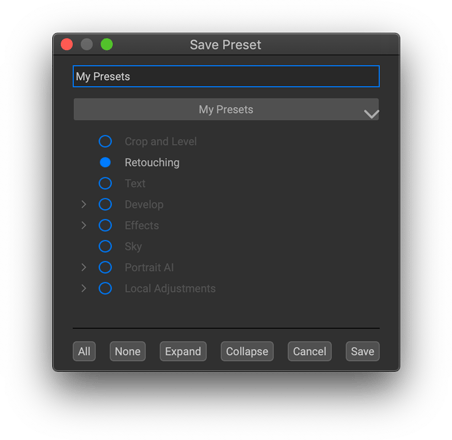Toggle the Local Adjustments circle
452x440 pixels.
pyautogui.click(x=105, y=288)
